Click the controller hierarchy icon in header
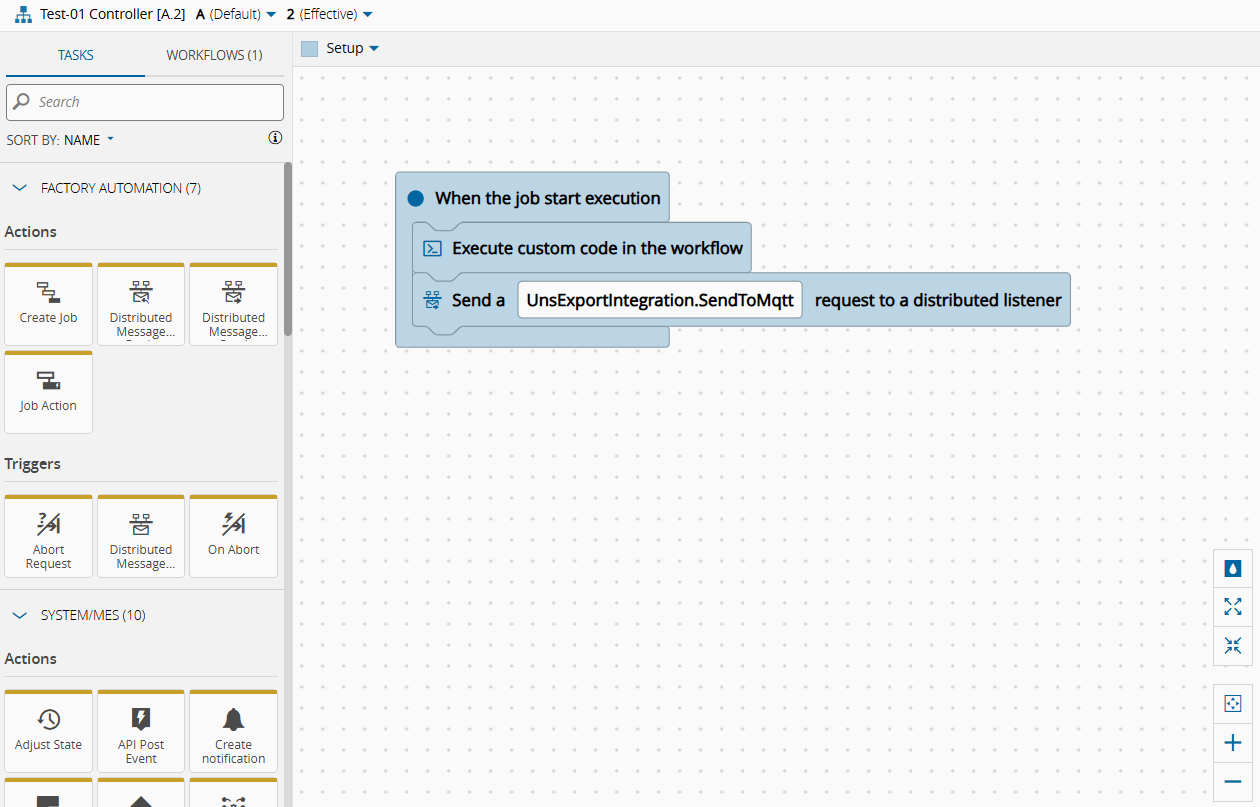 tap(23, 15)
